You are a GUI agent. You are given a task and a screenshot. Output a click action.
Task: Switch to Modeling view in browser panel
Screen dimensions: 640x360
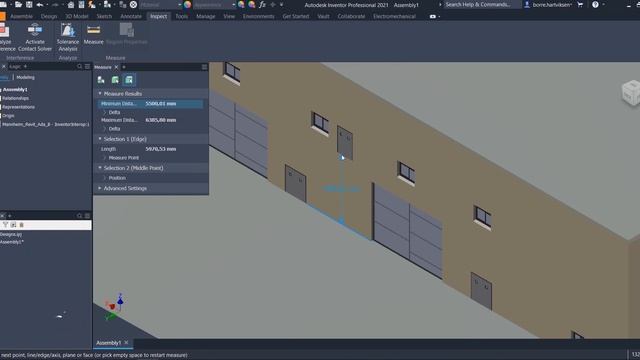[25, 77]
